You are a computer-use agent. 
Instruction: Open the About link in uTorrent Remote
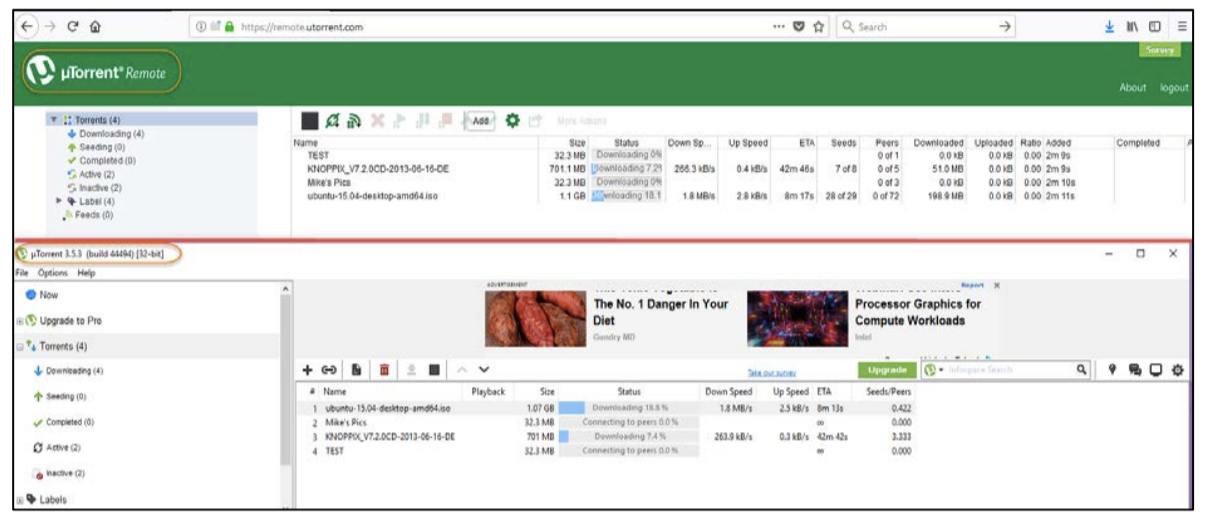[1132, 88]
